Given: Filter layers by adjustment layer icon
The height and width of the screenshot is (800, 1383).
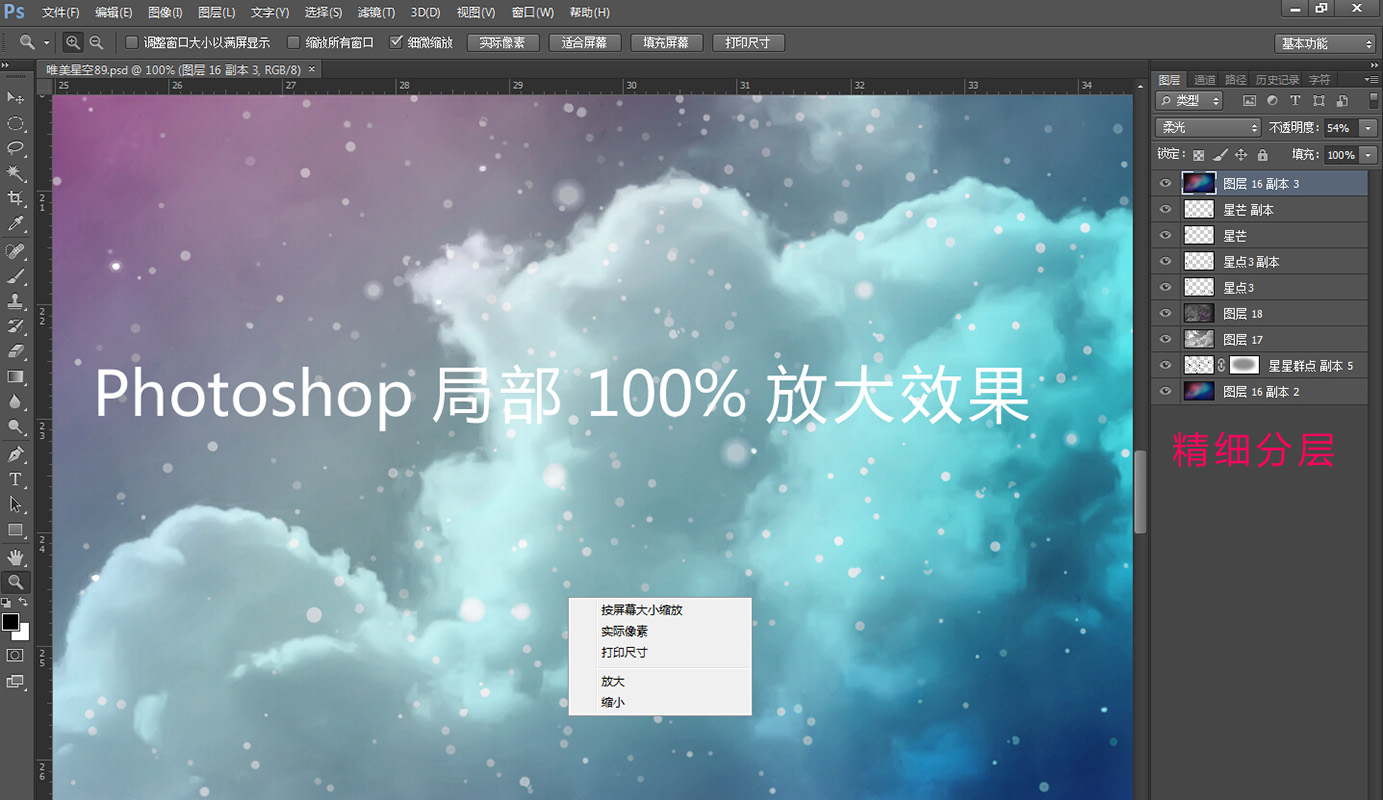Looking at the screenshot, I should (x=1272, y=101).
